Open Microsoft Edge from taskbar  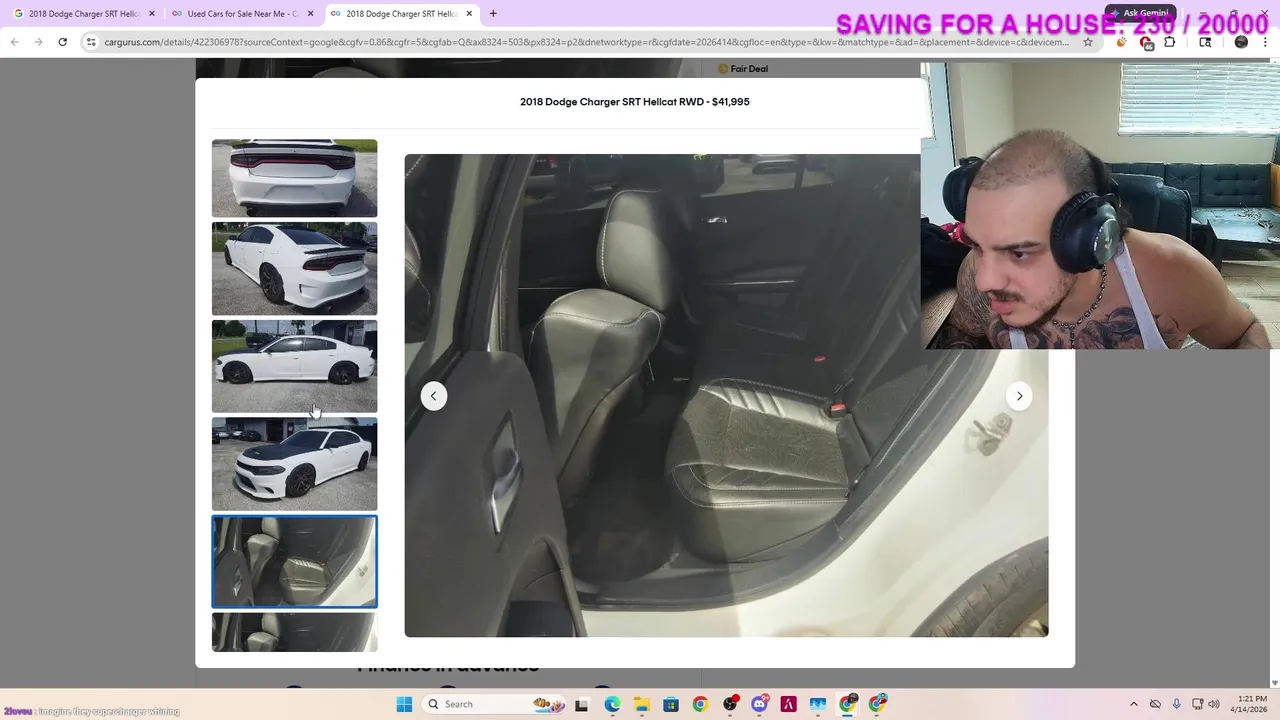tap(612, 704)
